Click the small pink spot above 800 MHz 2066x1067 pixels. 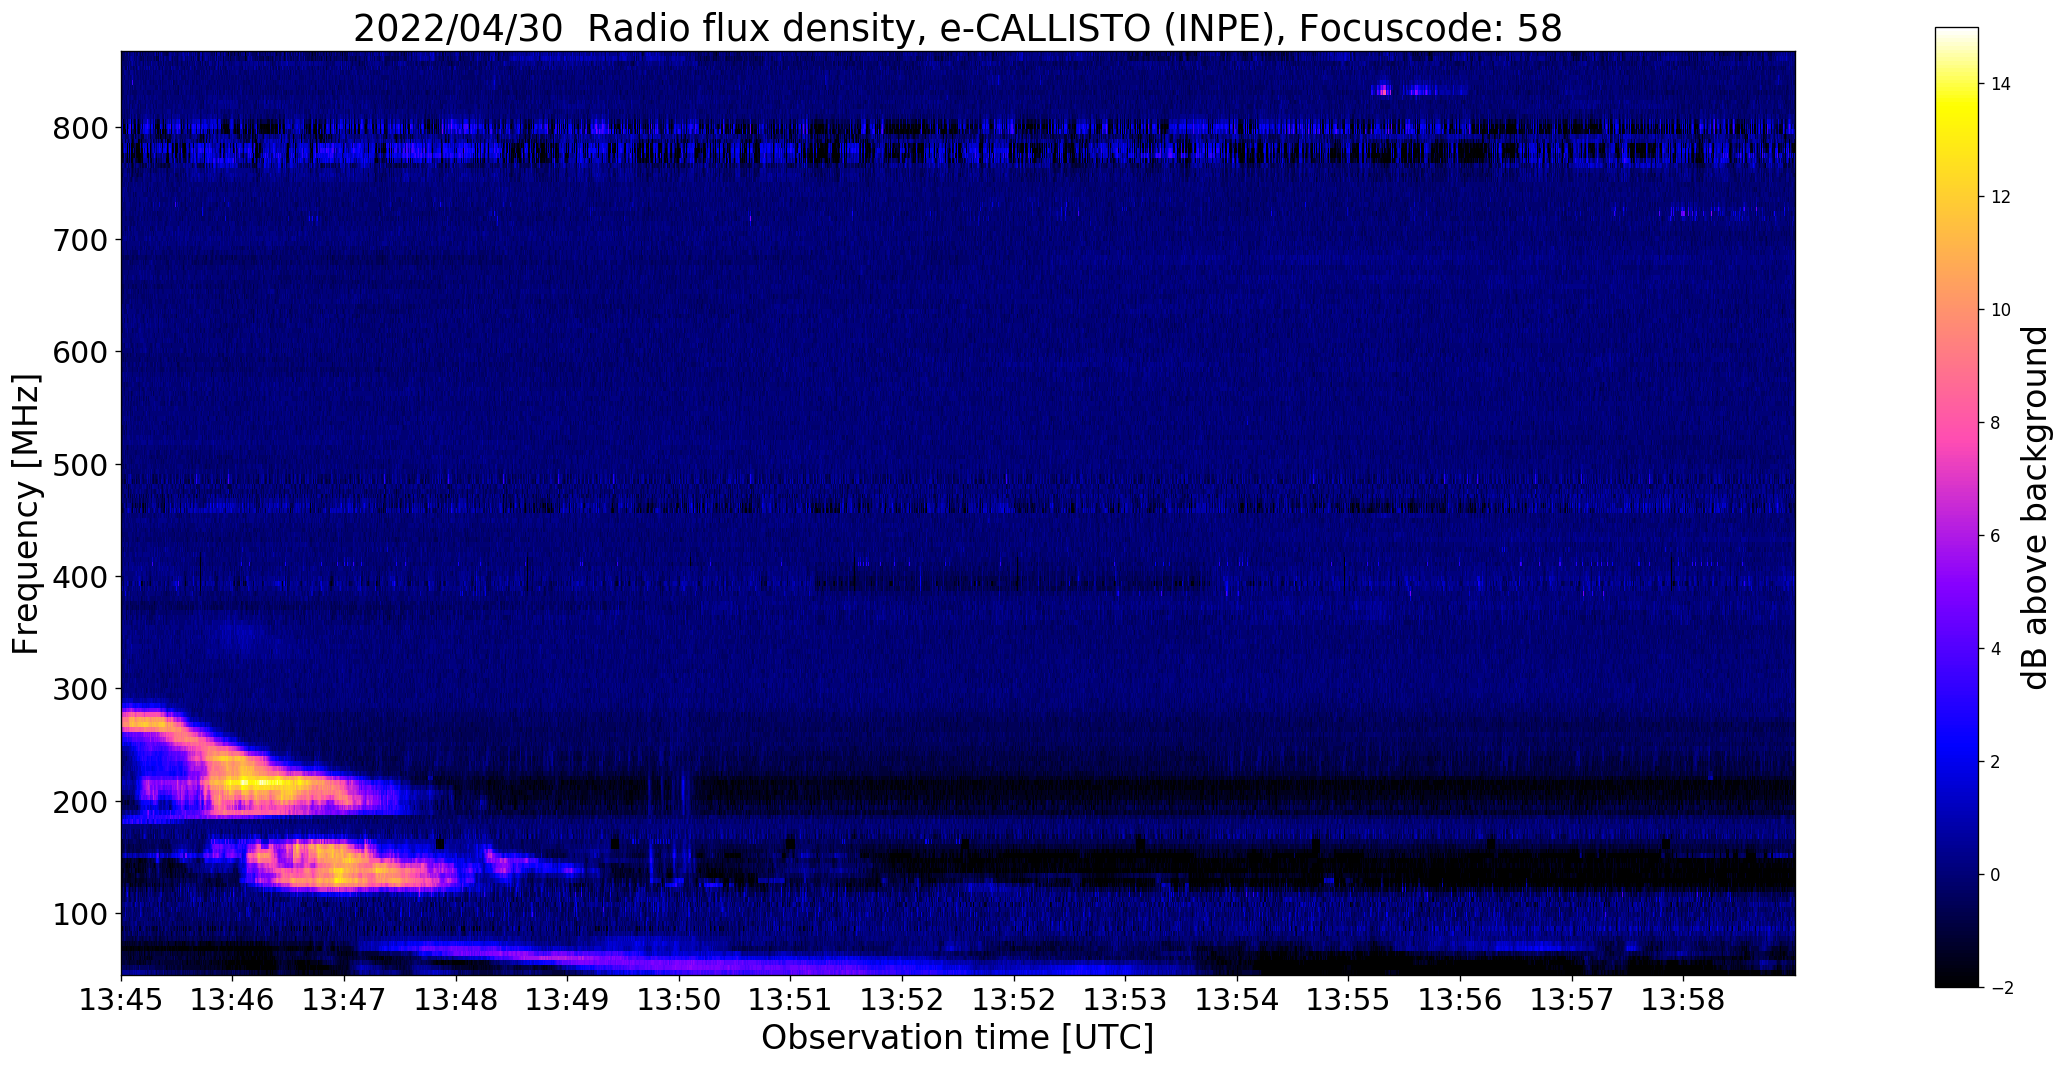tap(1384, 90)
